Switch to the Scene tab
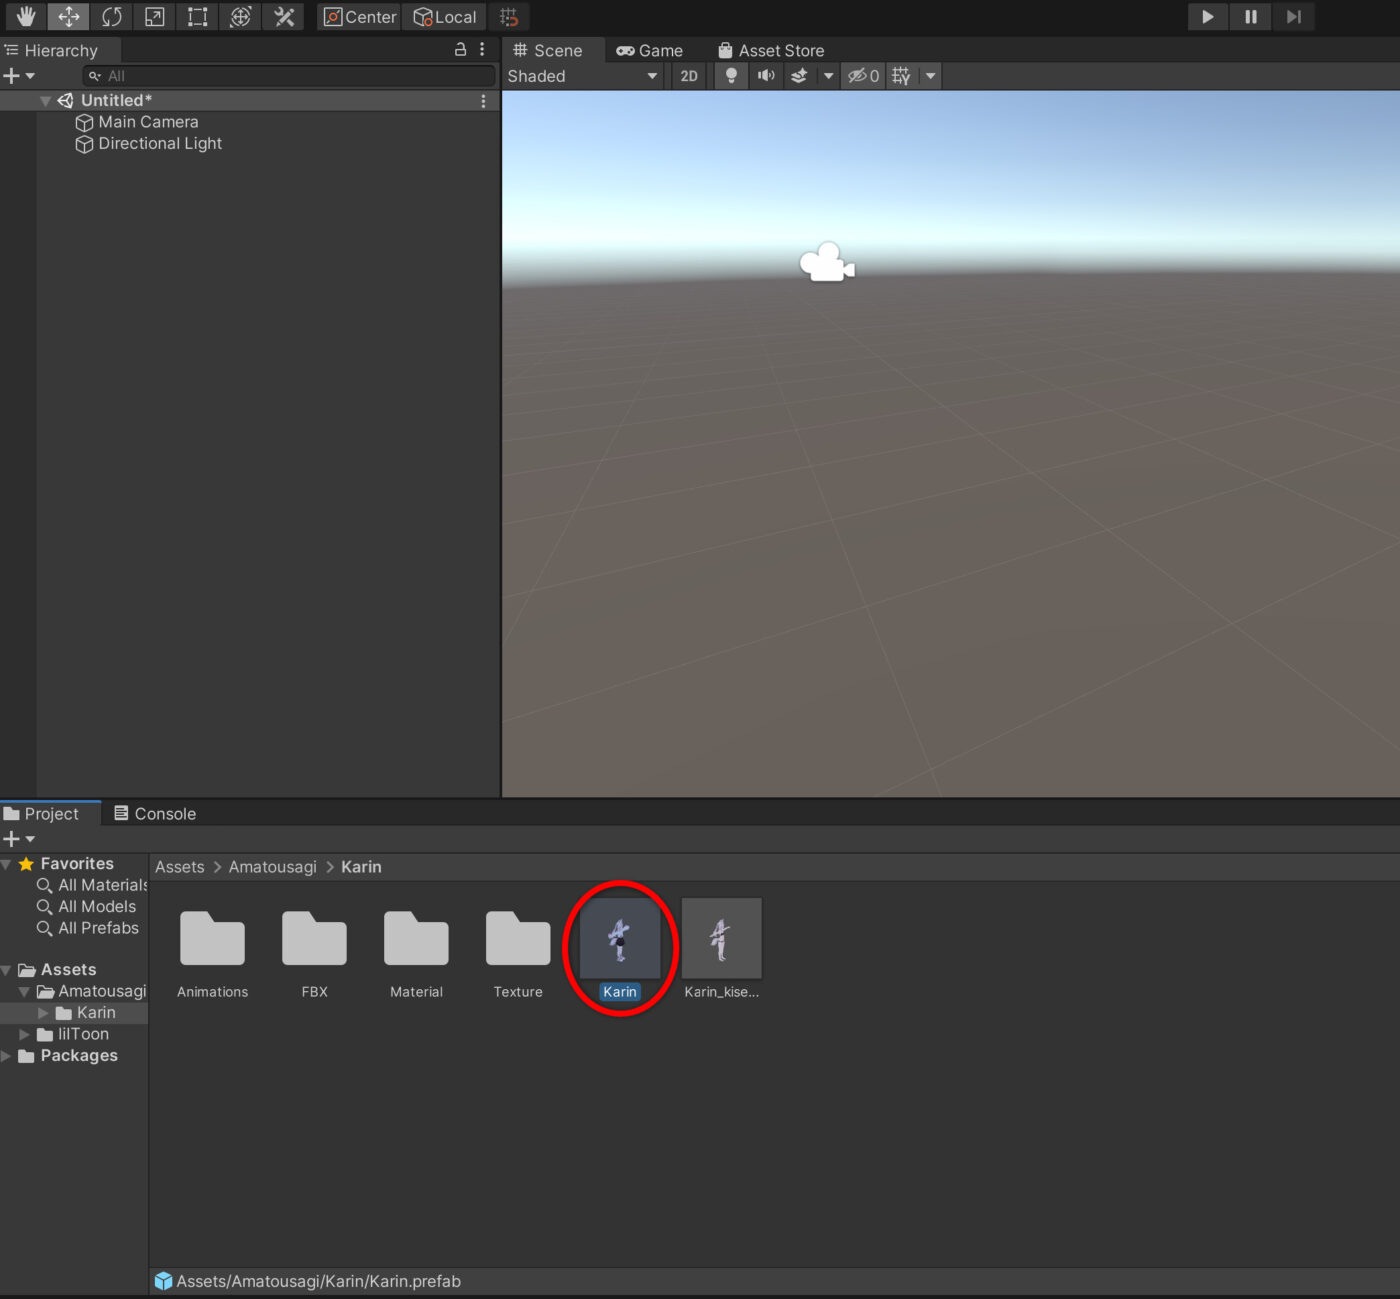This screenshot has height=1299, width=1400. point(548,50)
